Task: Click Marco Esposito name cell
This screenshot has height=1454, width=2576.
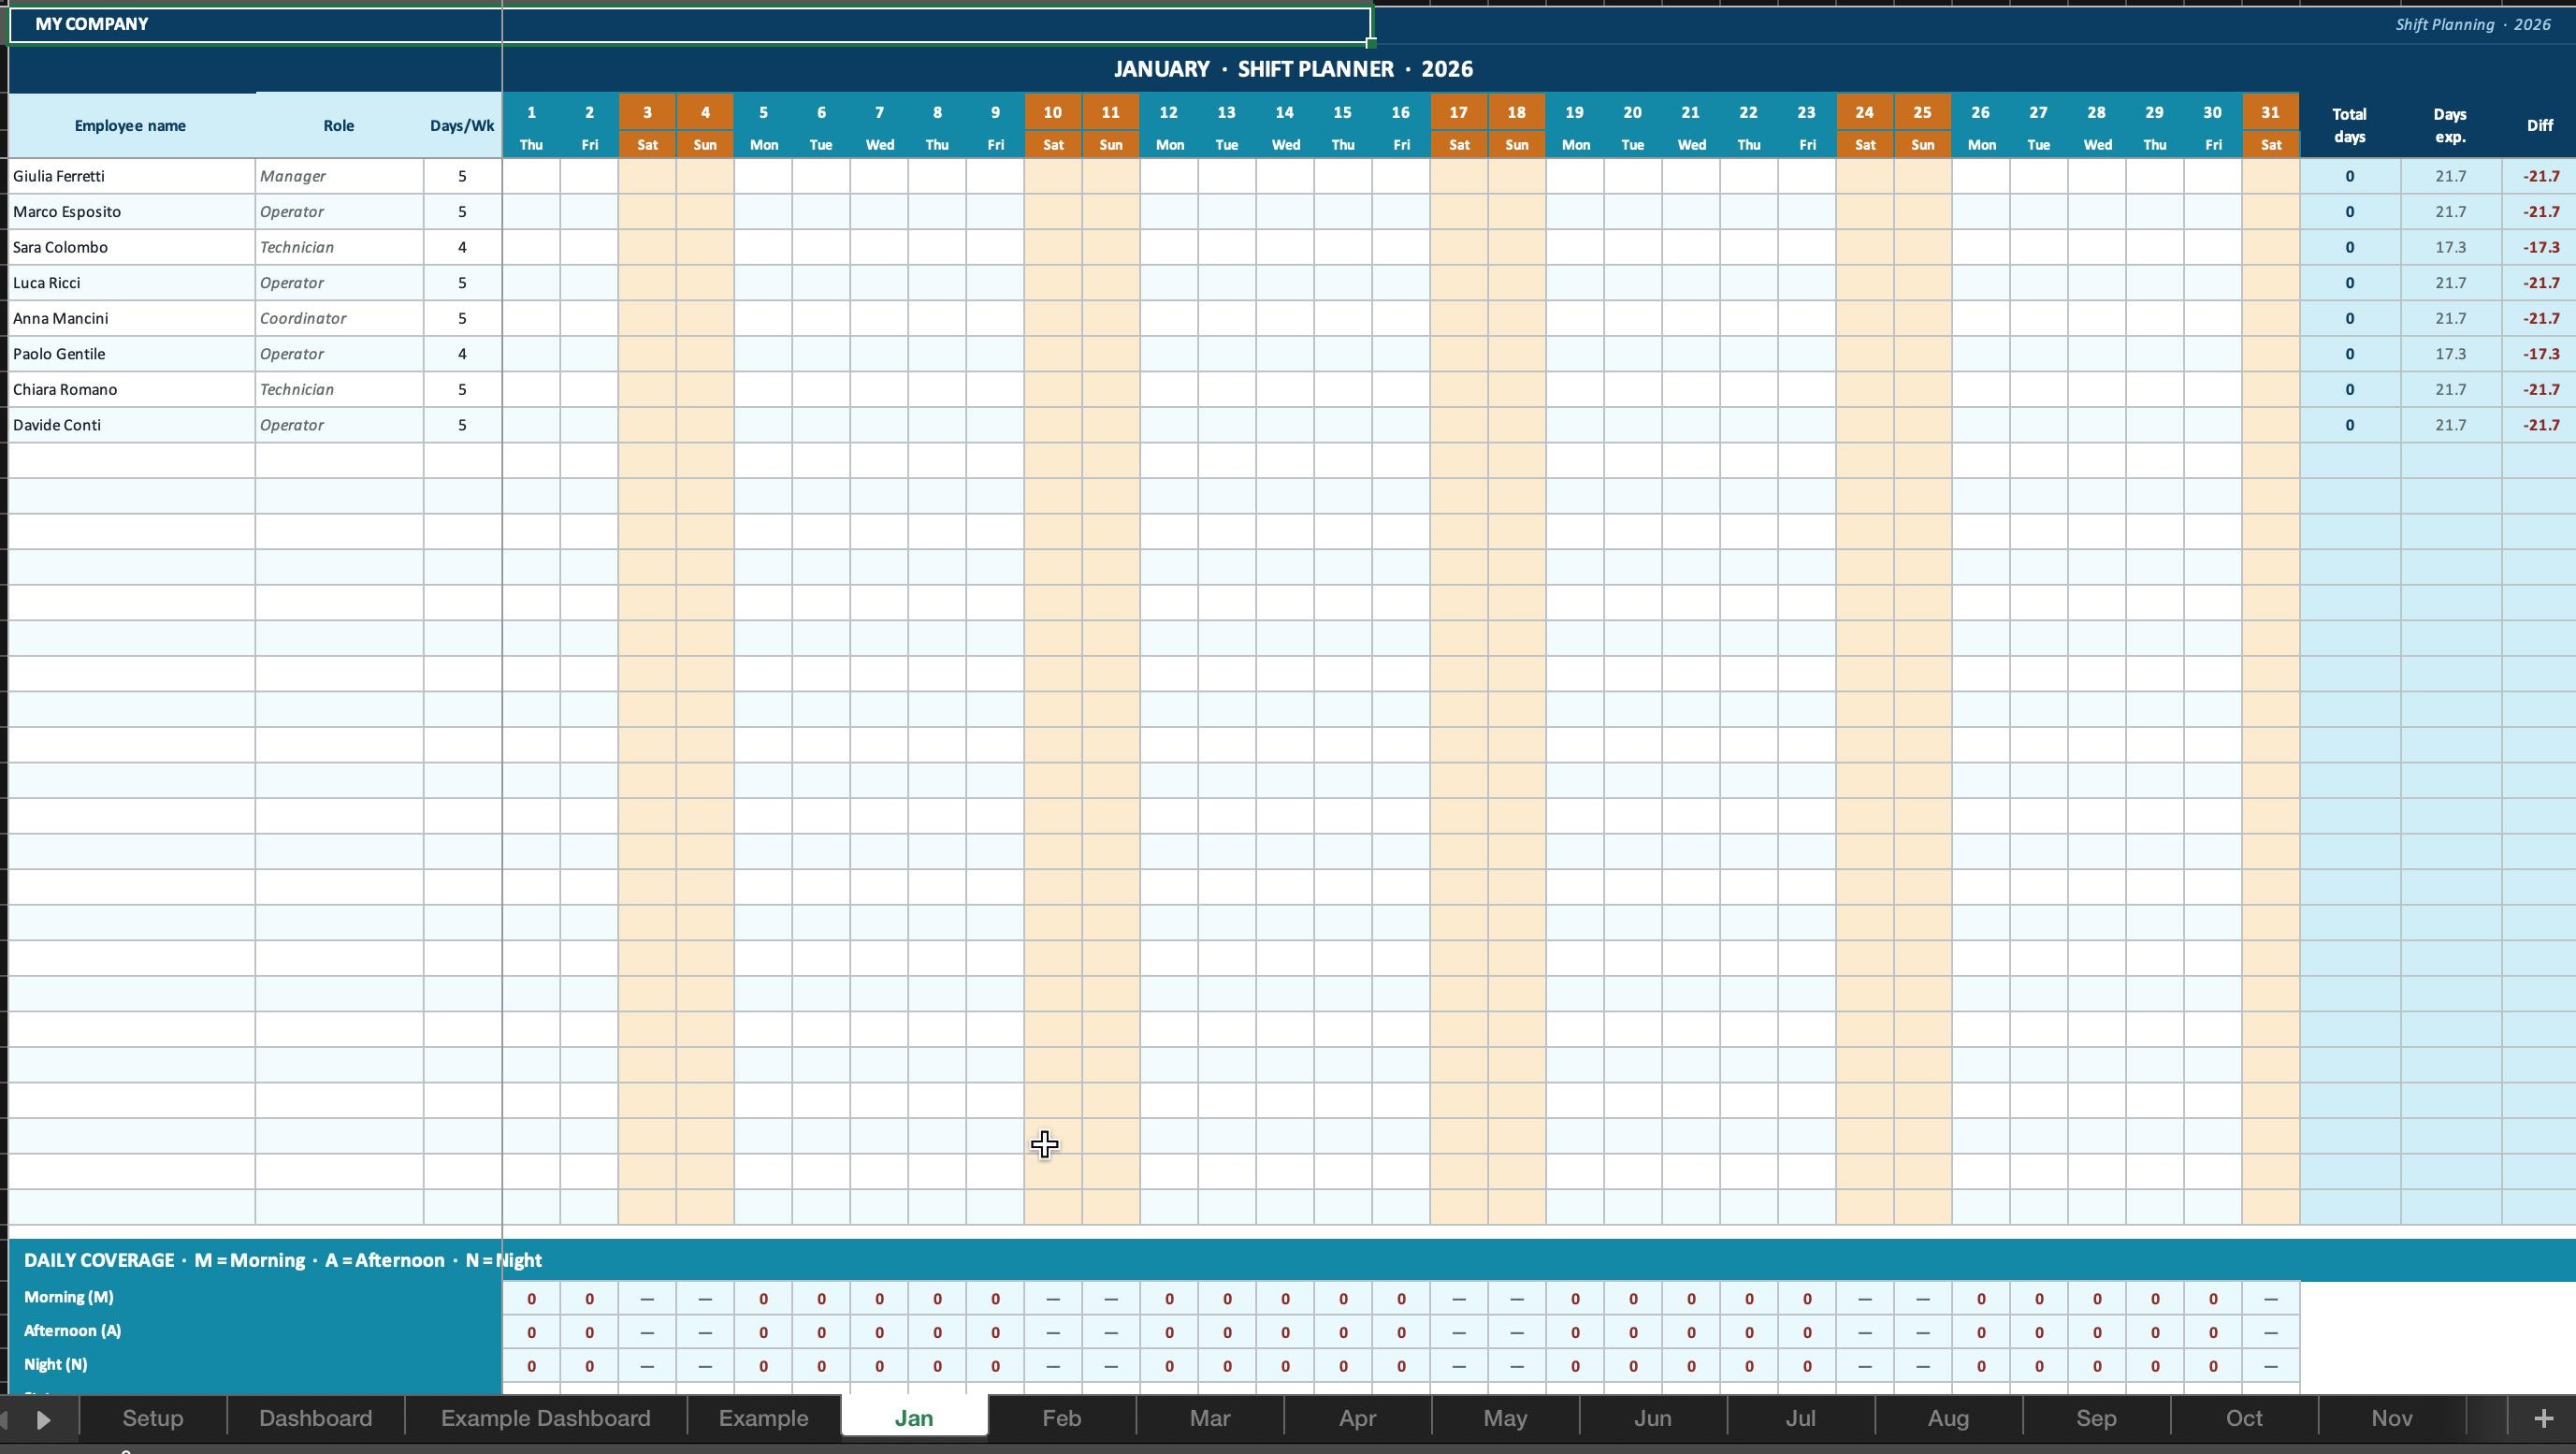Action: pyautogui.click(x=132, y=212)
